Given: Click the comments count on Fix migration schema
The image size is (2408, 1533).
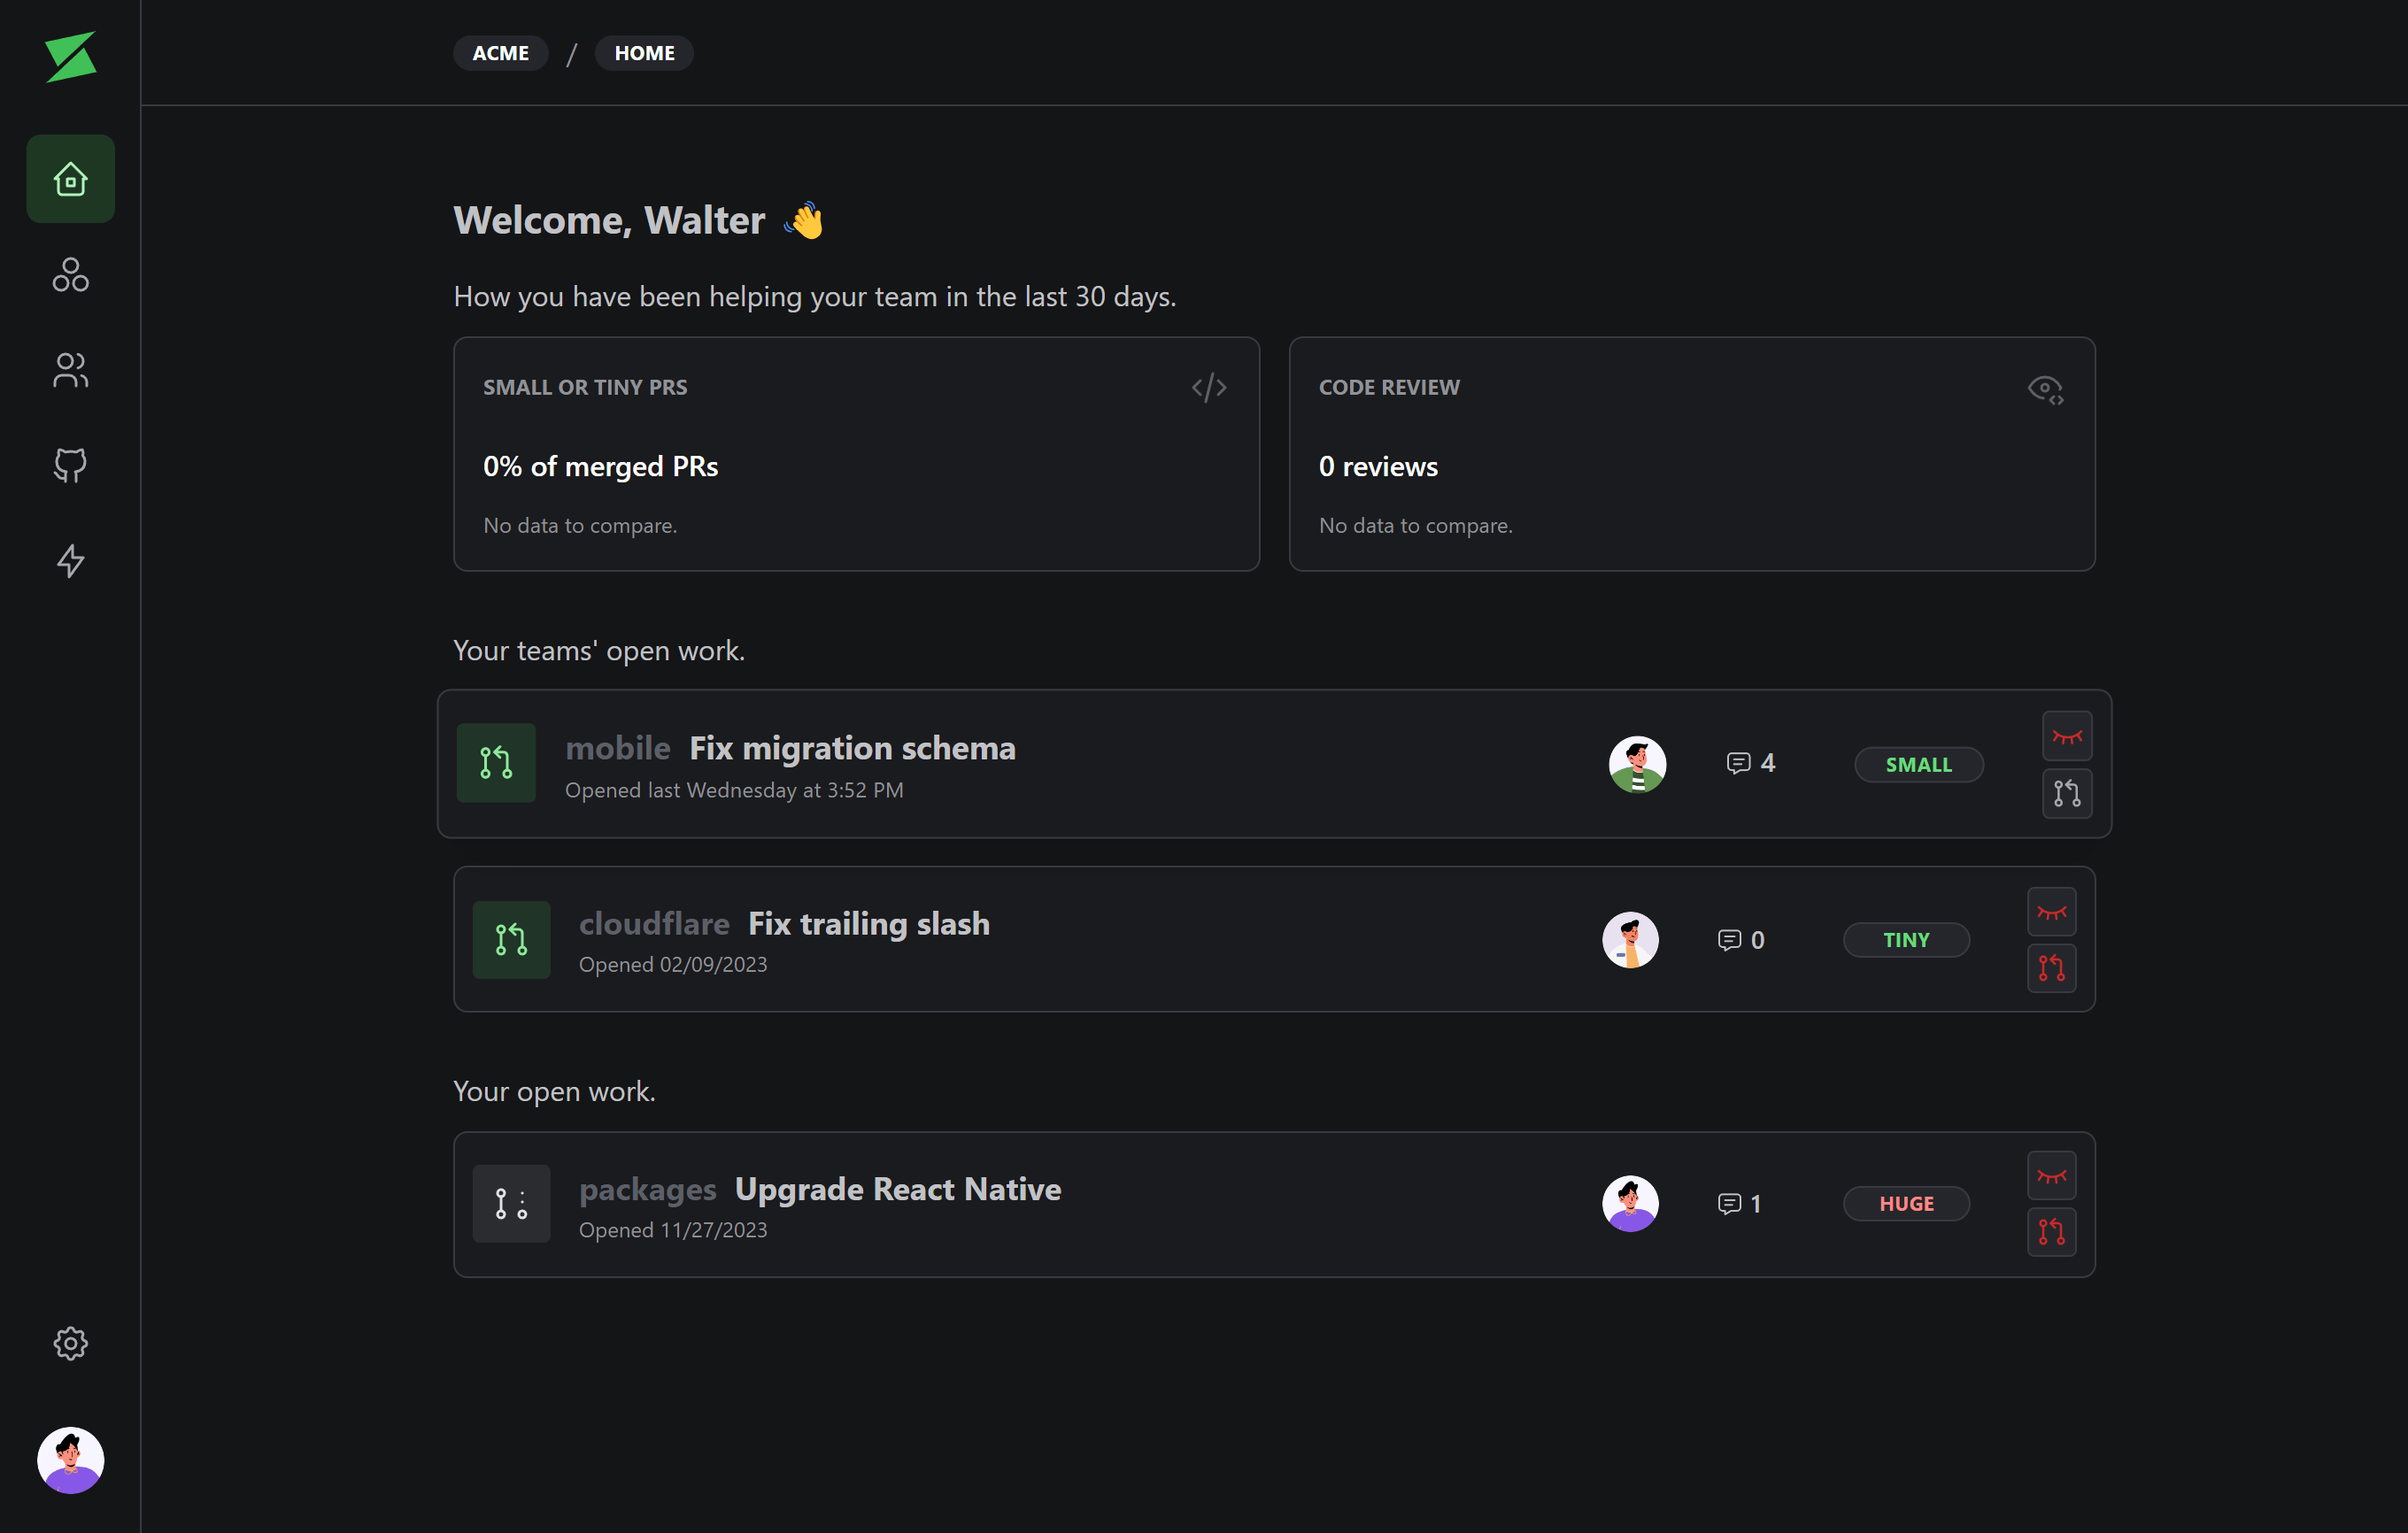Looking at the screenshot, I should [1750, 763].
